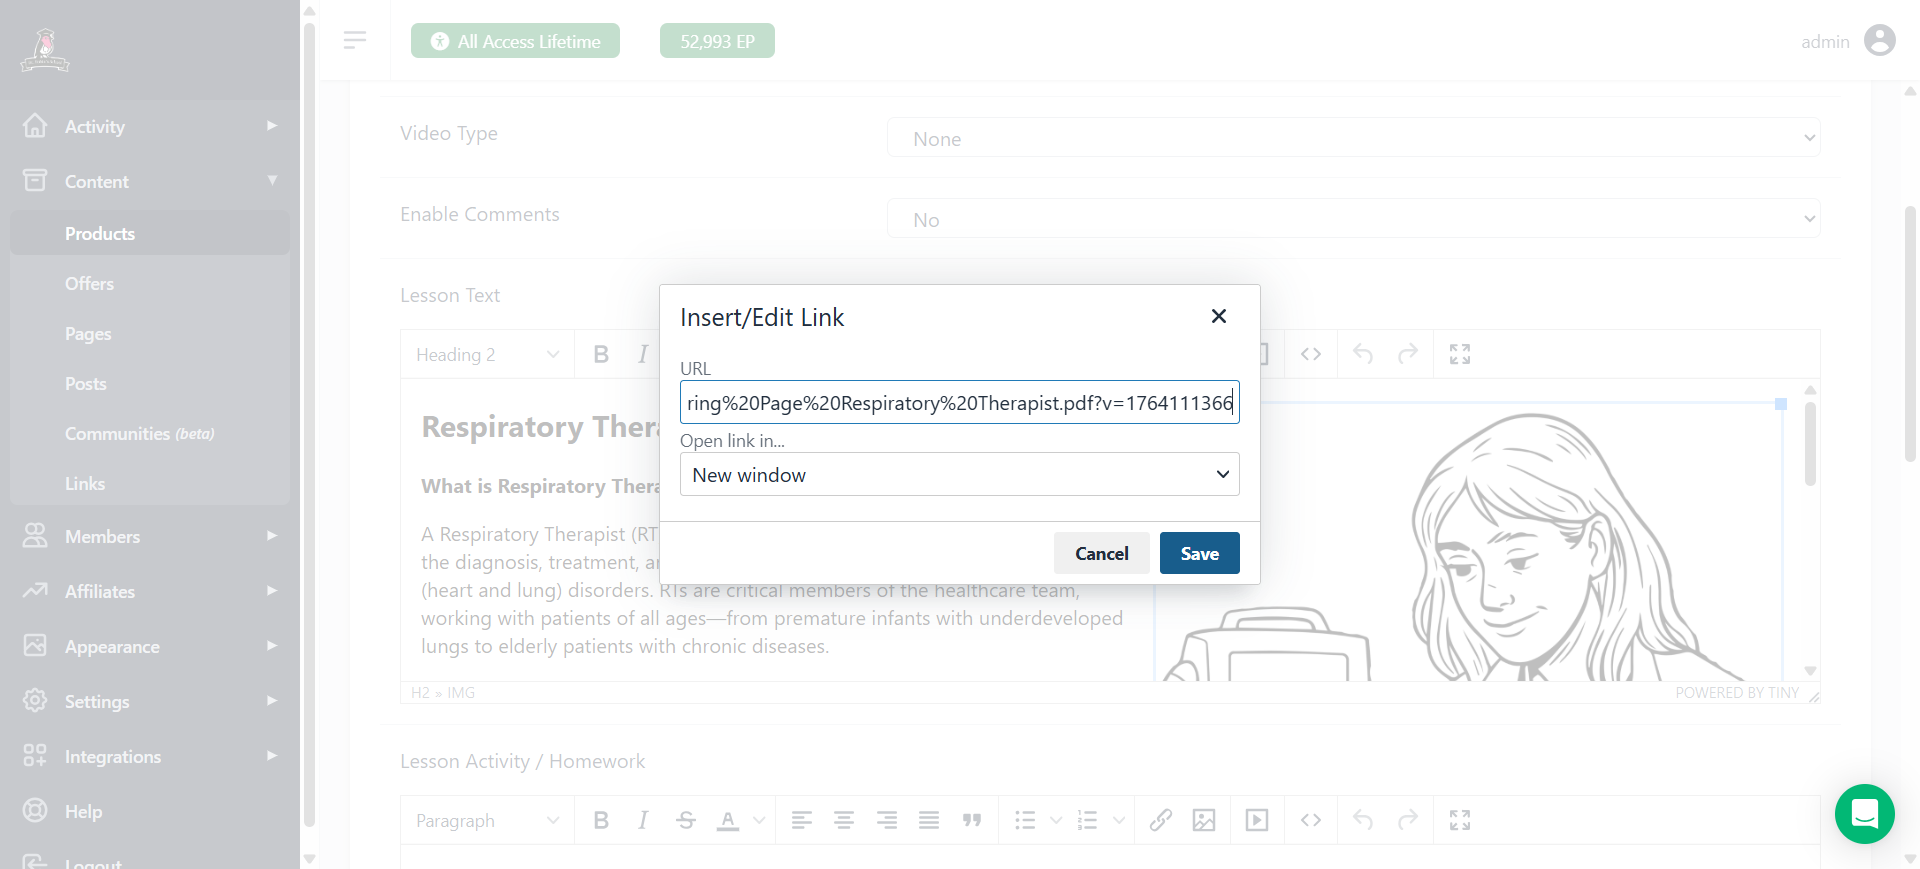Save the link in the dialog
Screen dimensions: 1920x869
(x=1199, y=553)
